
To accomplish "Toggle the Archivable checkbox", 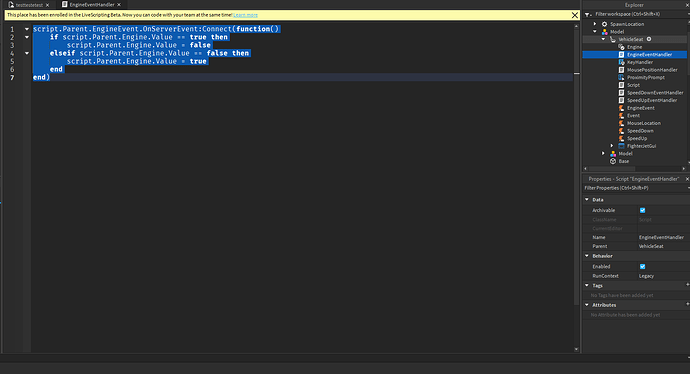I will coord(642,210).
